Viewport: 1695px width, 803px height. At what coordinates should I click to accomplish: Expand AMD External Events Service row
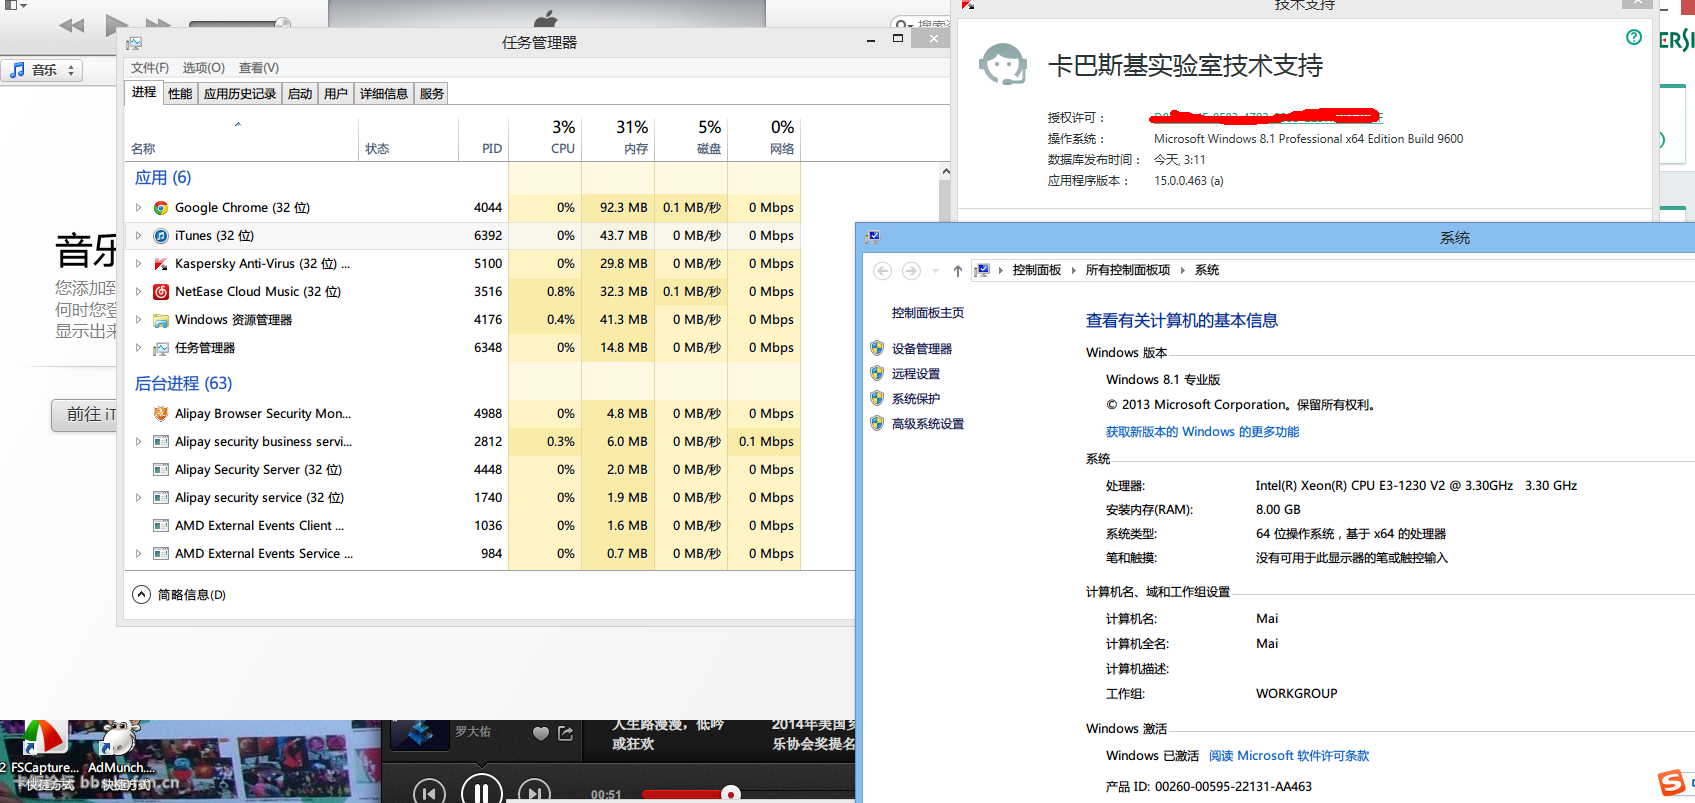138,554
